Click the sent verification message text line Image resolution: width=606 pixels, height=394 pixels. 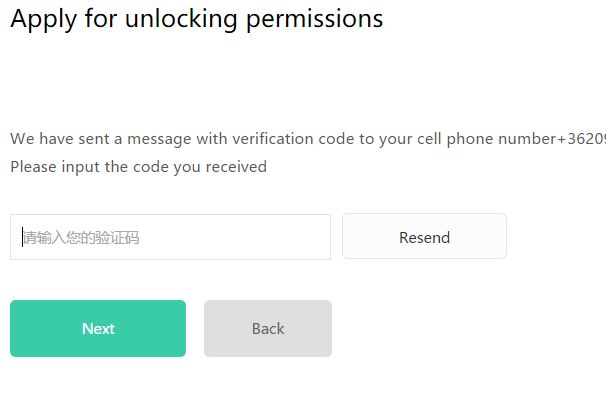tap(308, 139)
